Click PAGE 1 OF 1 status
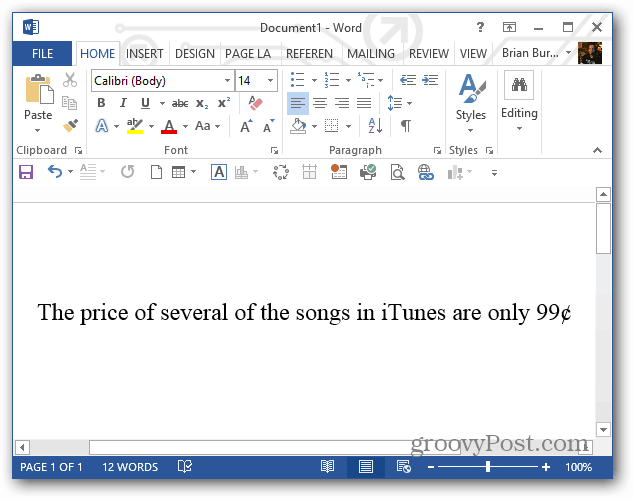The image size is (633, 499). 51,467
